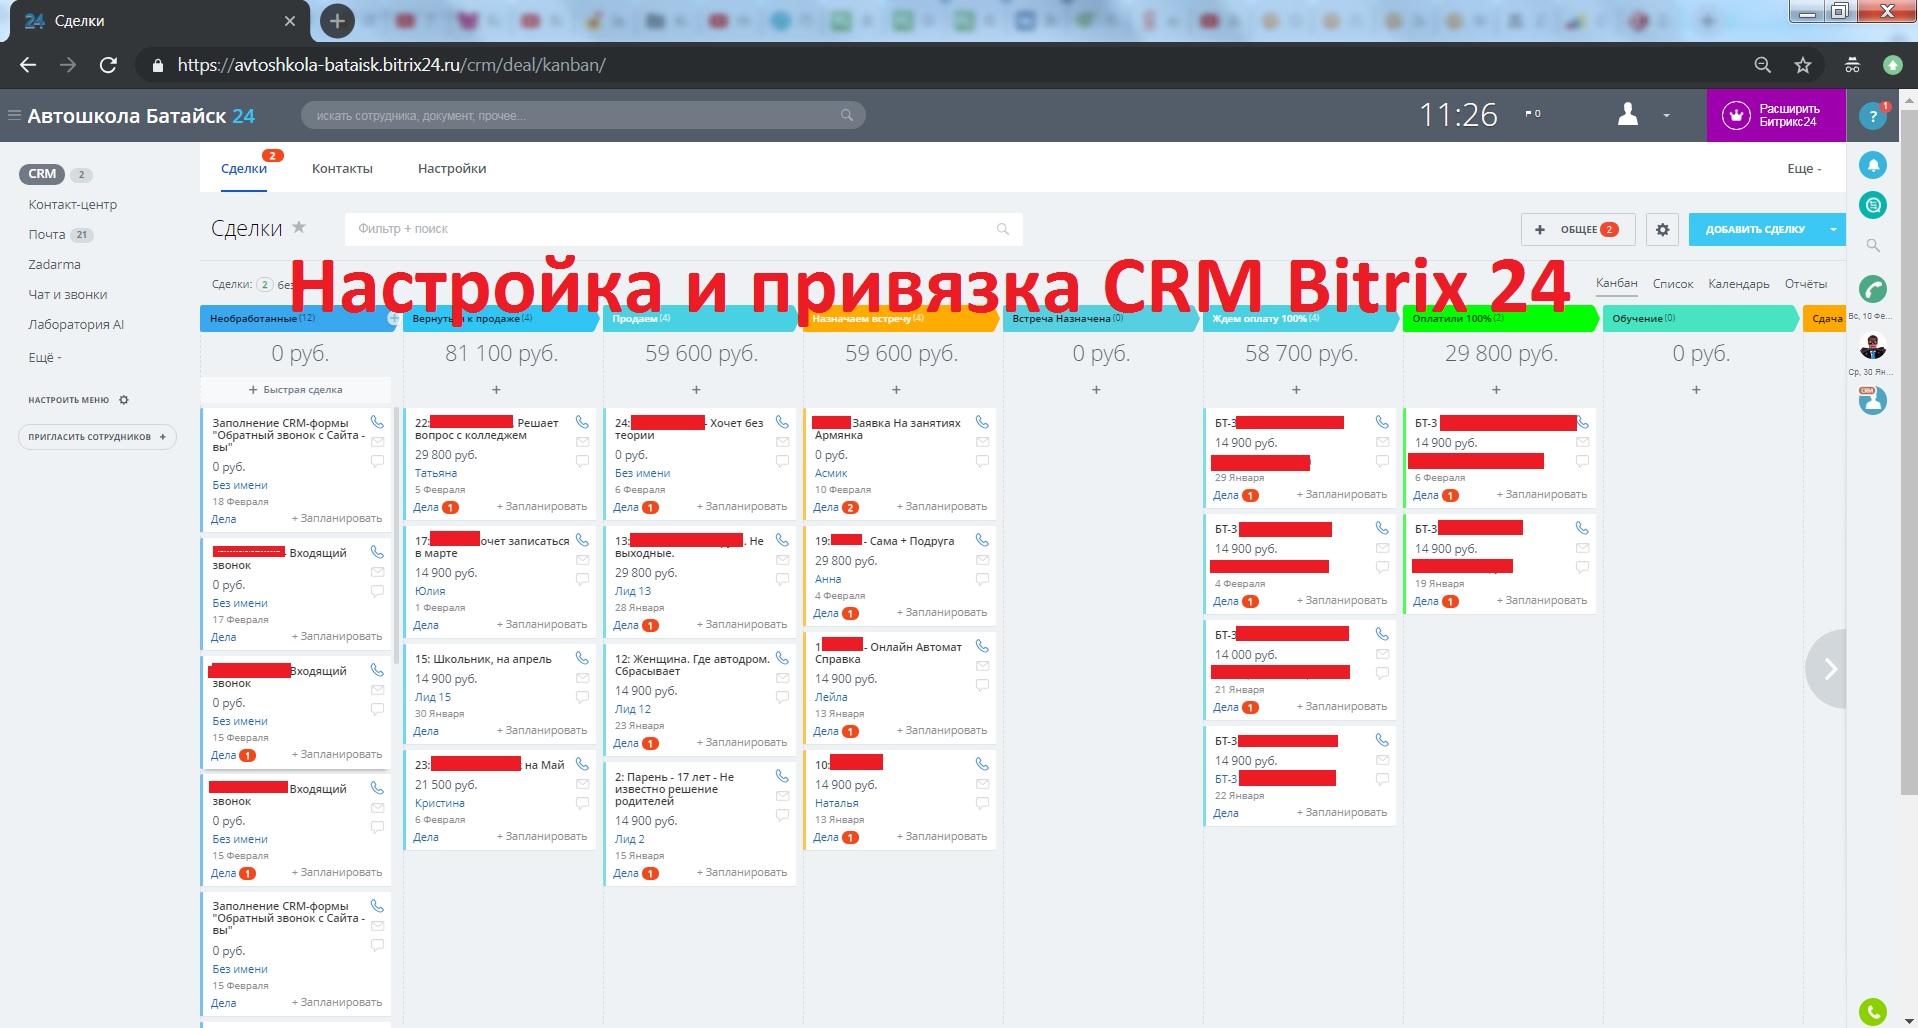The height and width of the screenshot is (1028, 1918).
Task: Click the browser zoom magnifier icon in address bar
Action: [1763, 65]
